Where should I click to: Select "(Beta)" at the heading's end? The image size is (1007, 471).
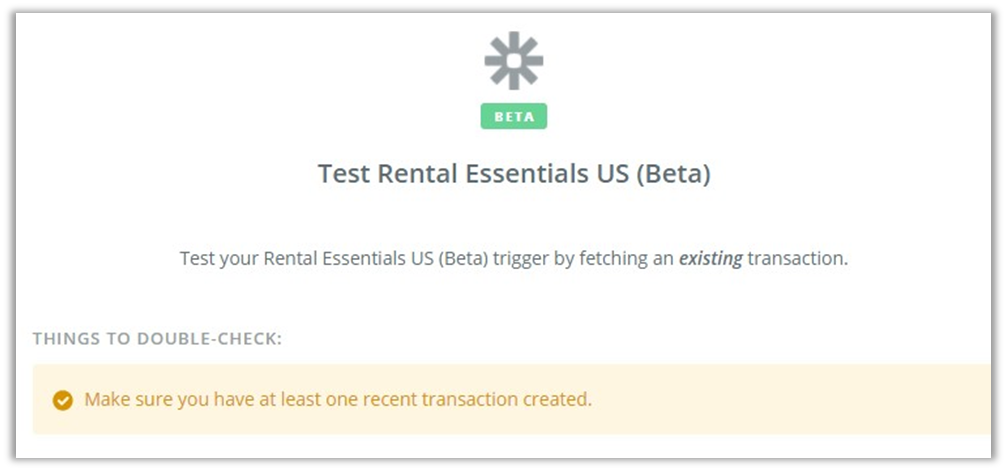click(x=672, y=174)
